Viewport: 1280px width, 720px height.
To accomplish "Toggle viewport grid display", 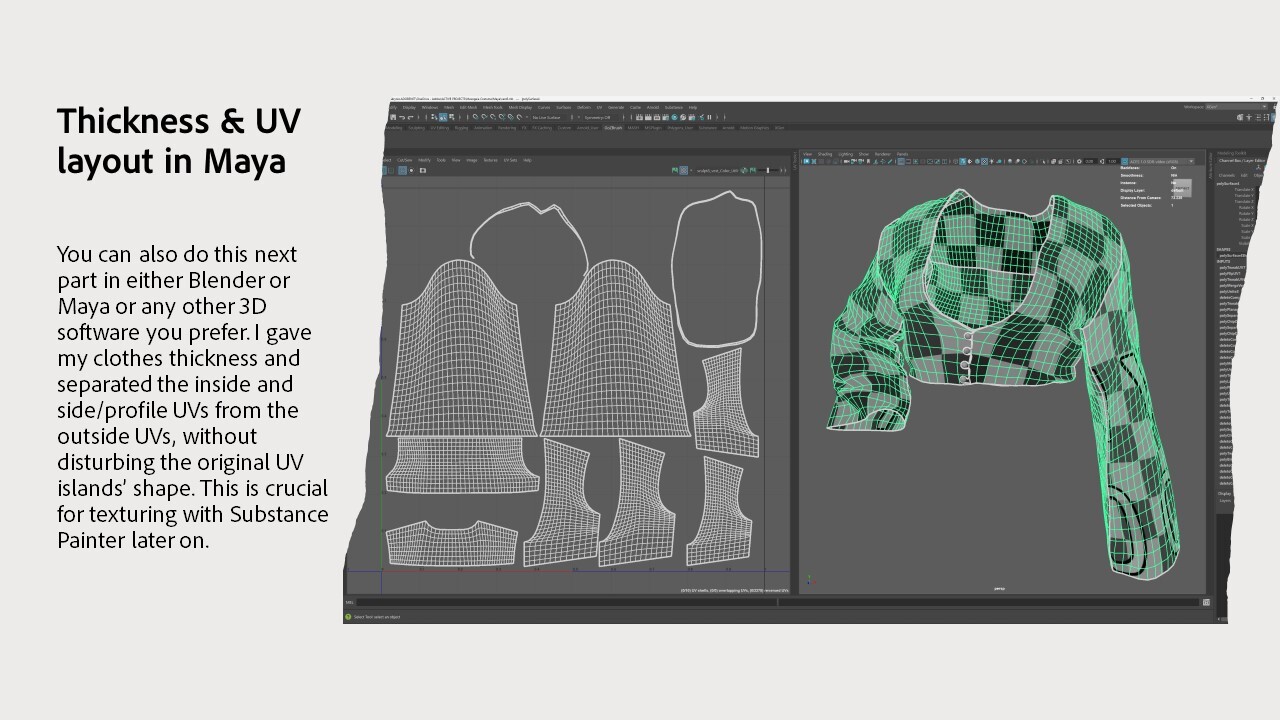I will coord(901,162).
